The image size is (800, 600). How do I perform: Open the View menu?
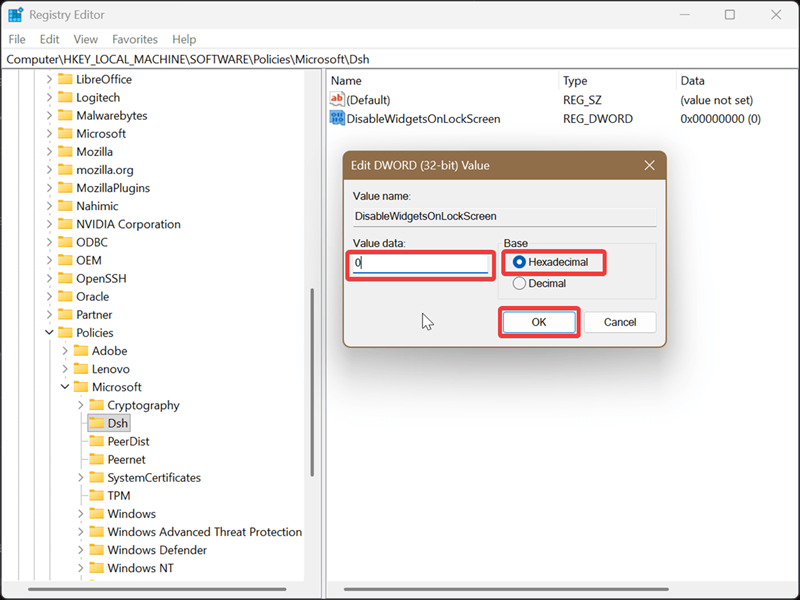point(85,39)
